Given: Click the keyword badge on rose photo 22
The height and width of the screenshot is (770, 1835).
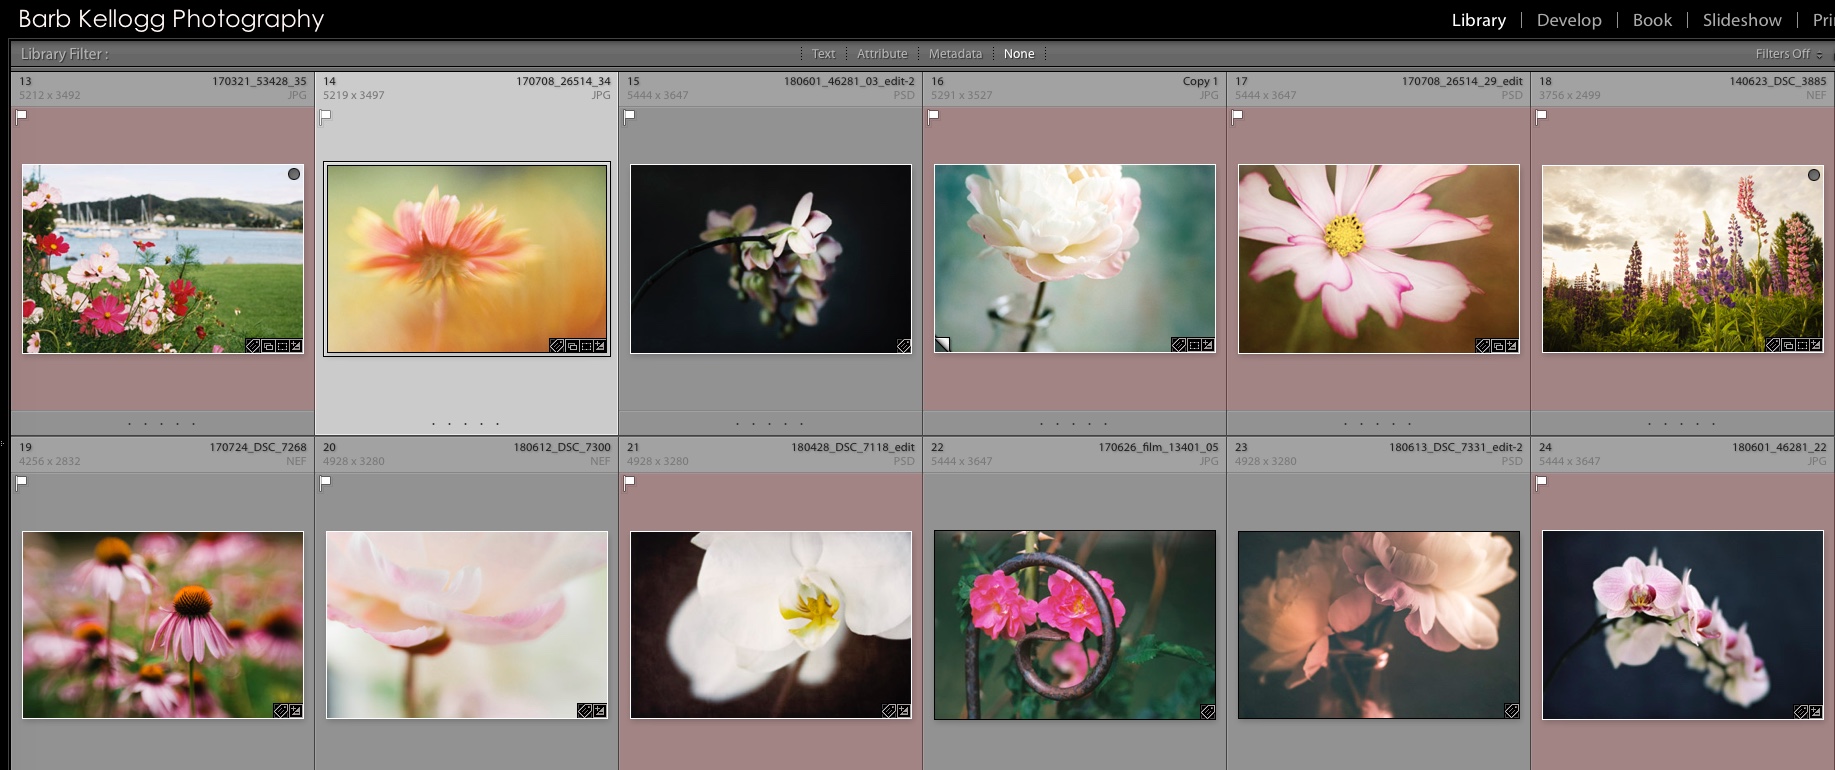Looking at the screenshot, I should pos(1208,712).
